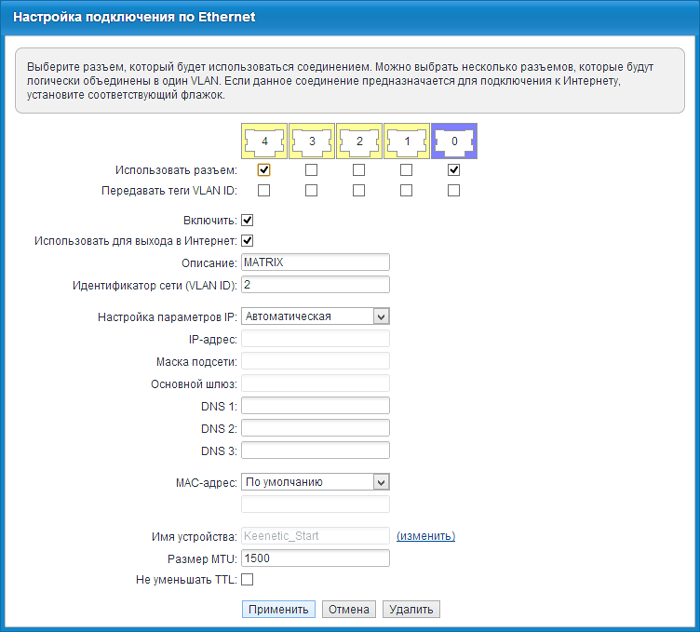The image size is (700, 632).
Task: Toggle 'Использовать для выхода в Интернет' checkbox
Action: (247, 241)
